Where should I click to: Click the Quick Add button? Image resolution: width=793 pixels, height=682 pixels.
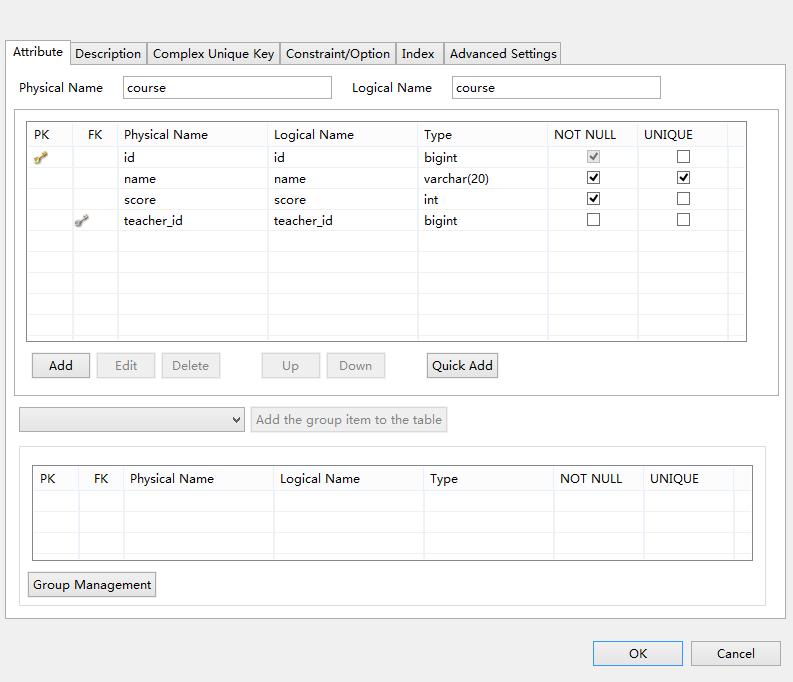pos(462,366)
